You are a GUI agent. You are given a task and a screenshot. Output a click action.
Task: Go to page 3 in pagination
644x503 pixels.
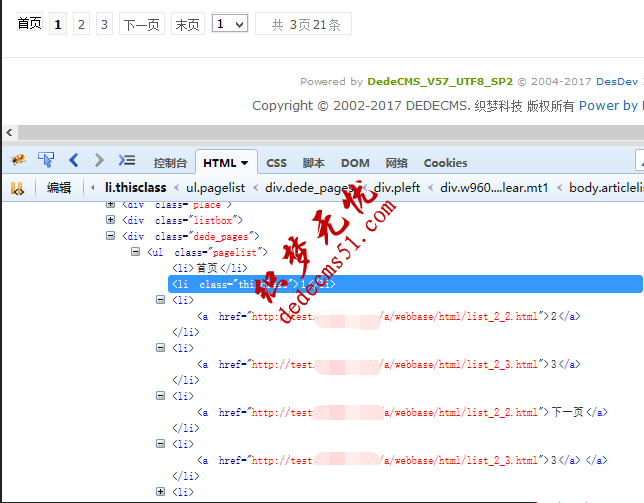[104, 24]
